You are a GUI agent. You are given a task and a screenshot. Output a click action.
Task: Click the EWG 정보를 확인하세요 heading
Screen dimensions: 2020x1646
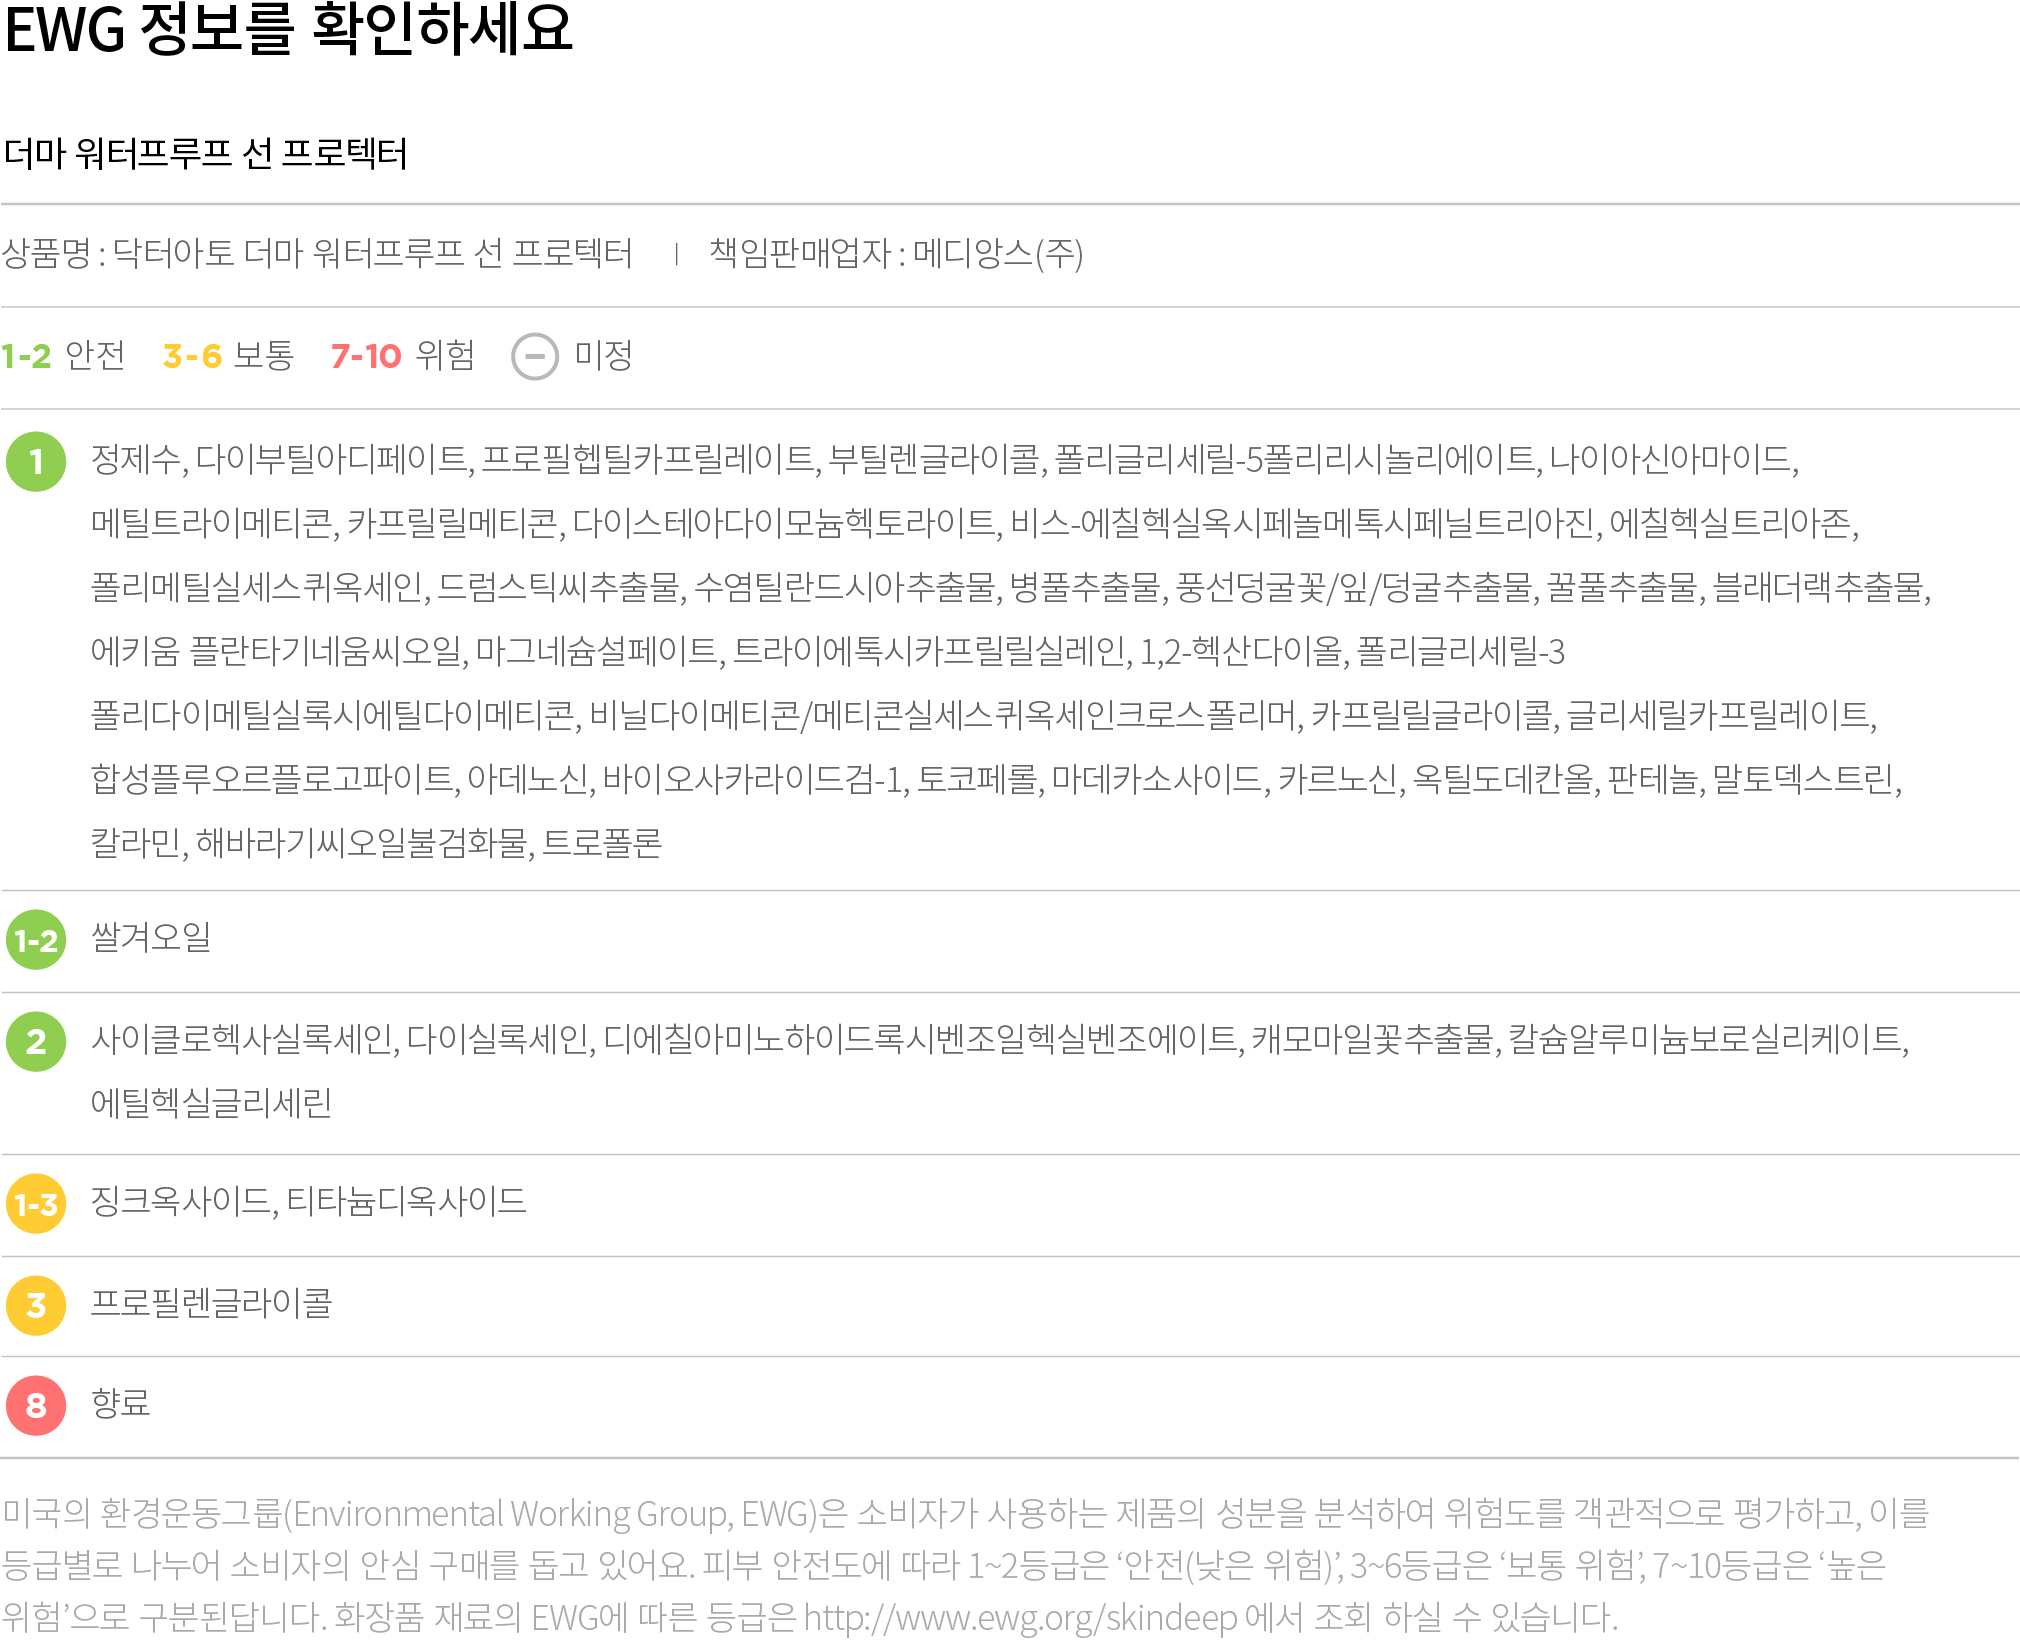(x=289, y=29)
